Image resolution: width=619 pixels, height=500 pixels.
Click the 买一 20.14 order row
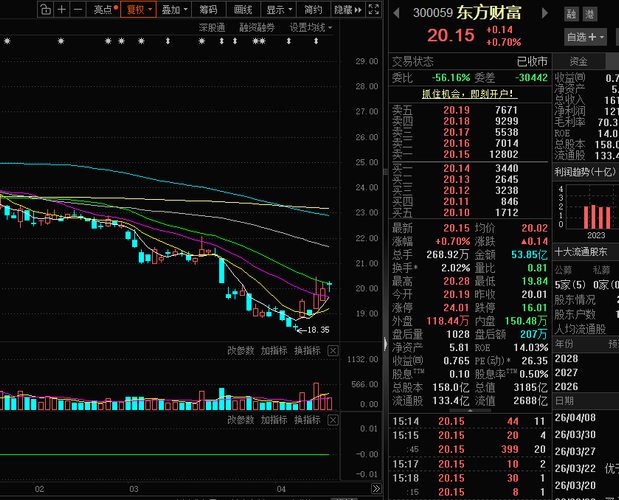coord(470,169)
